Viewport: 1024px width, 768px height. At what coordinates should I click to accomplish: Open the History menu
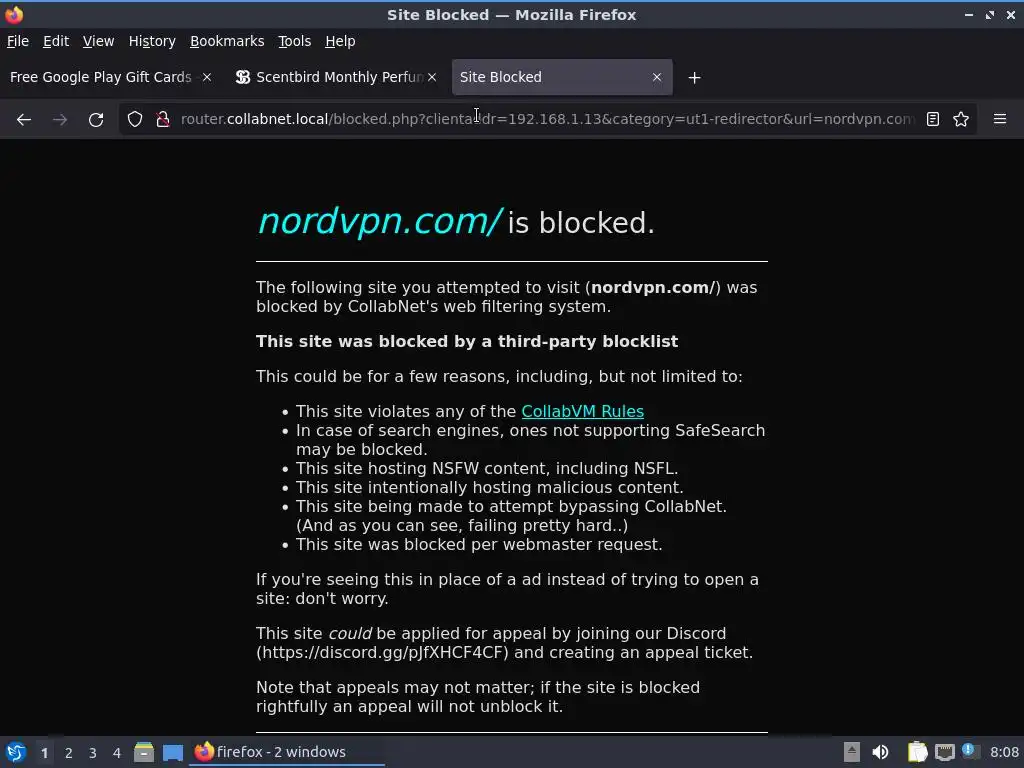pyautogui.click(x=152, y=41)
